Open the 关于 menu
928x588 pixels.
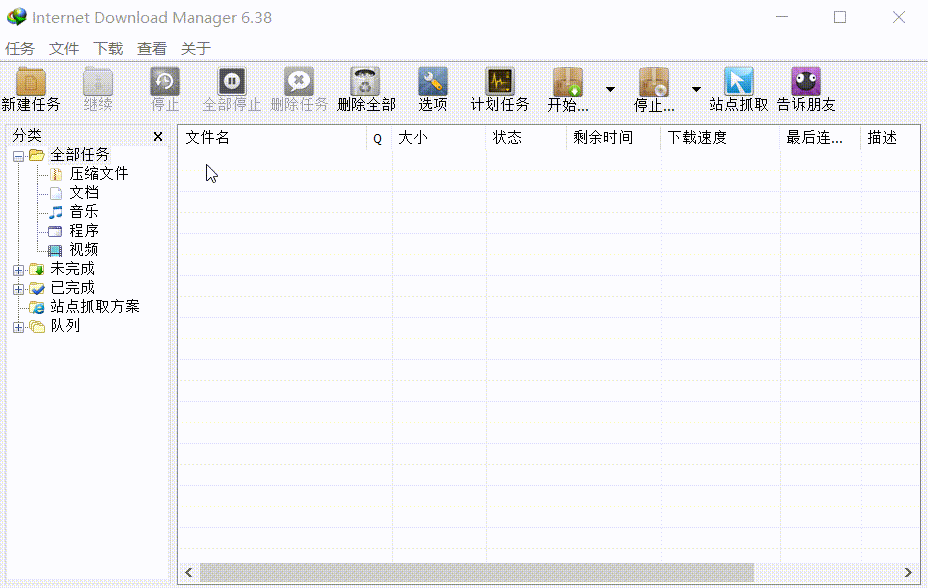pyautogui.click(x=195, y=49)
